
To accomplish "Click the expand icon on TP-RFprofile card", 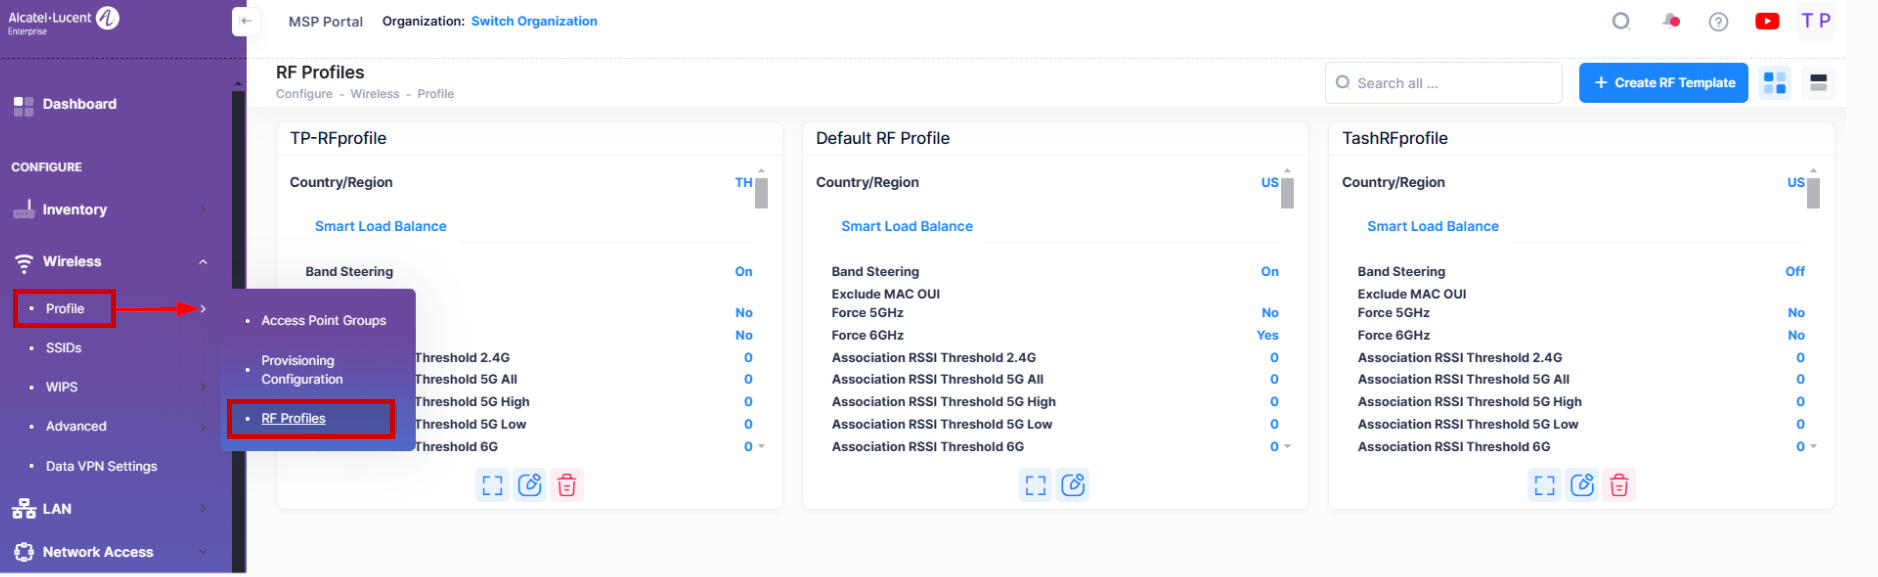I will tap(492, 486).
